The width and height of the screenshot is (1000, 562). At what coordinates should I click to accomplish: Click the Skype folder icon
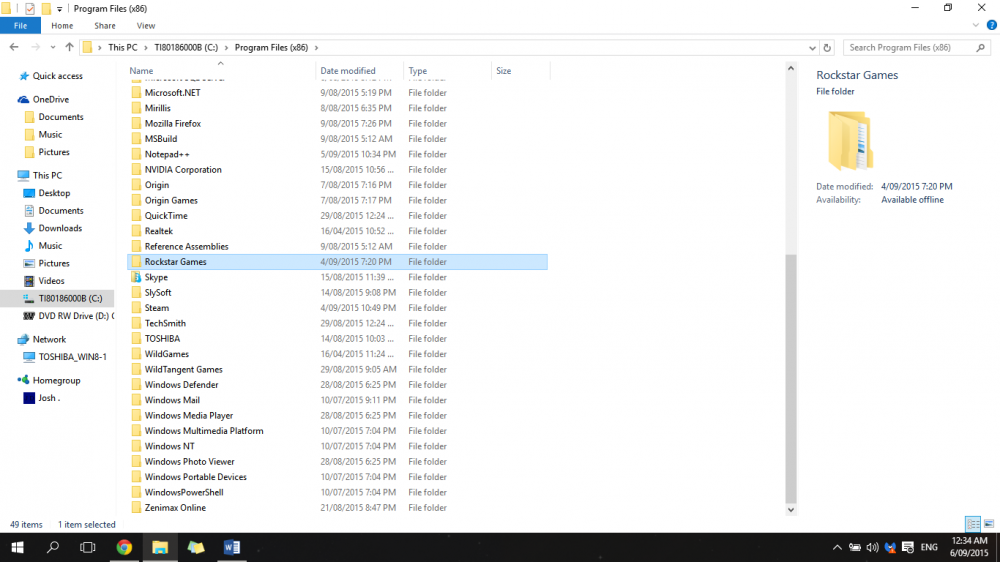click(136, 277)
